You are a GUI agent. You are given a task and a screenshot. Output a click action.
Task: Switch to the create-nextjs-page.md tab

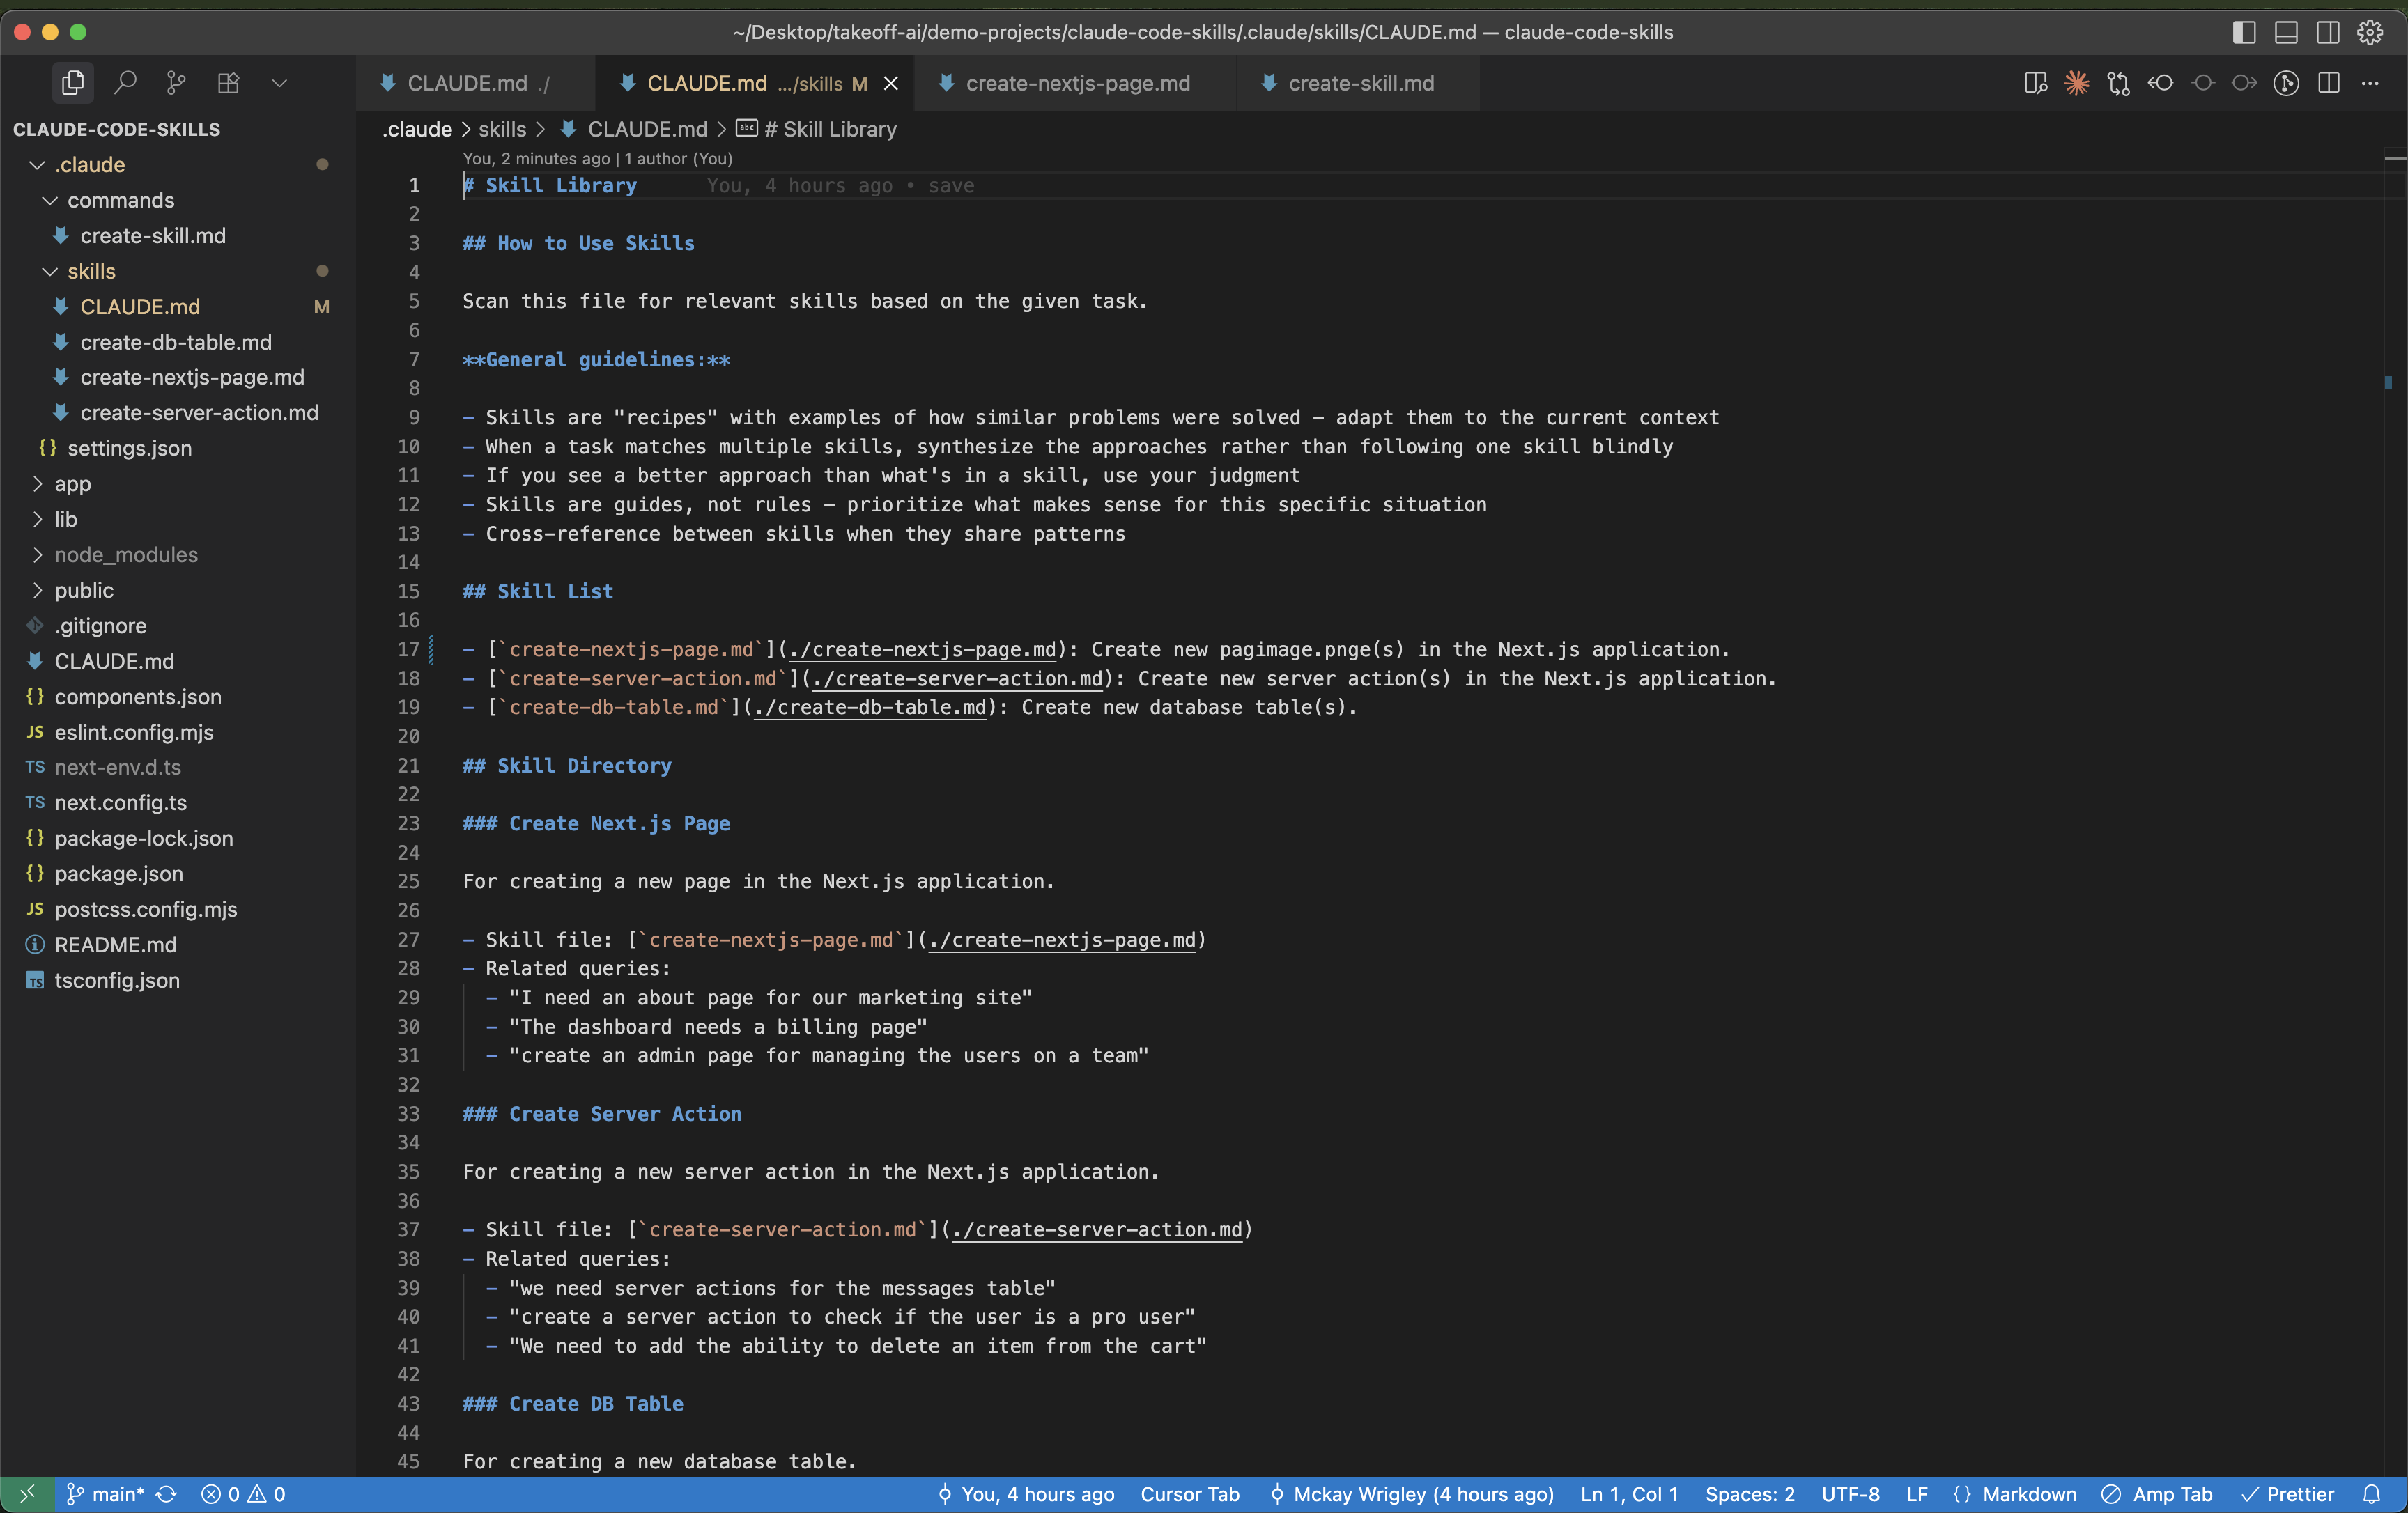click(1077, 83)
